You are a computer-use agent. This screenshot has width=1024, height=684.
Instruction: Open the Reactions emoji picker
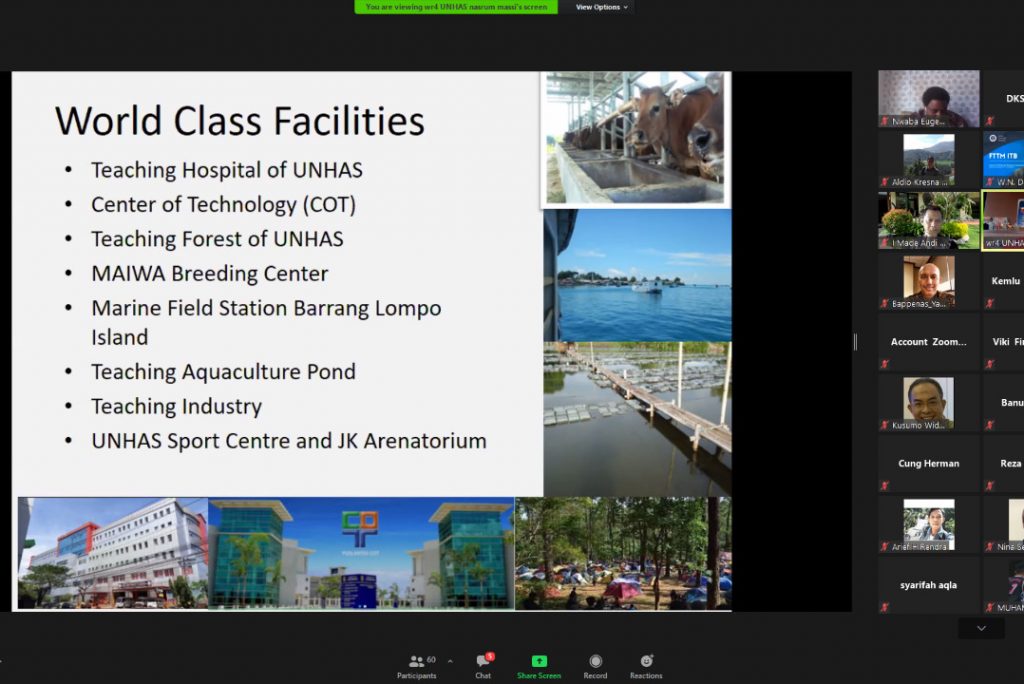[646, 661]
